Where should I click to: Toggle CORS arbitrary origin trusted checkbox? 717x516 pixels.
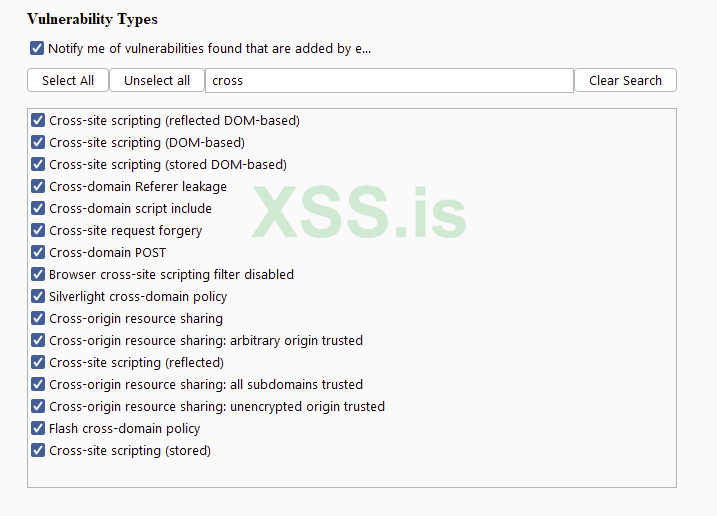(x=38, y=341)
